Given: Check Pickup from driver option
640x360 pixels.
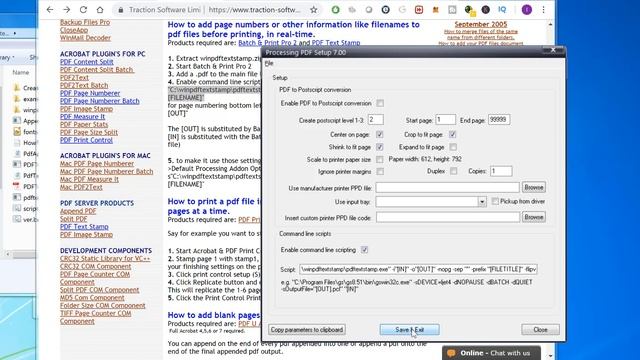Looking at the screenshot, I should pyautogui.click(x=495, y=201).
